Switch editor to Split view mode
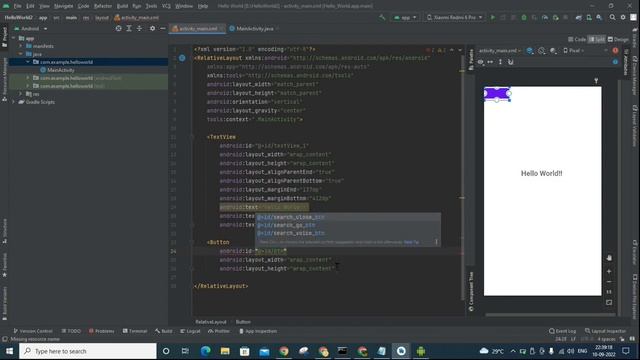This screenshot has width=640, height=360. 597,39
